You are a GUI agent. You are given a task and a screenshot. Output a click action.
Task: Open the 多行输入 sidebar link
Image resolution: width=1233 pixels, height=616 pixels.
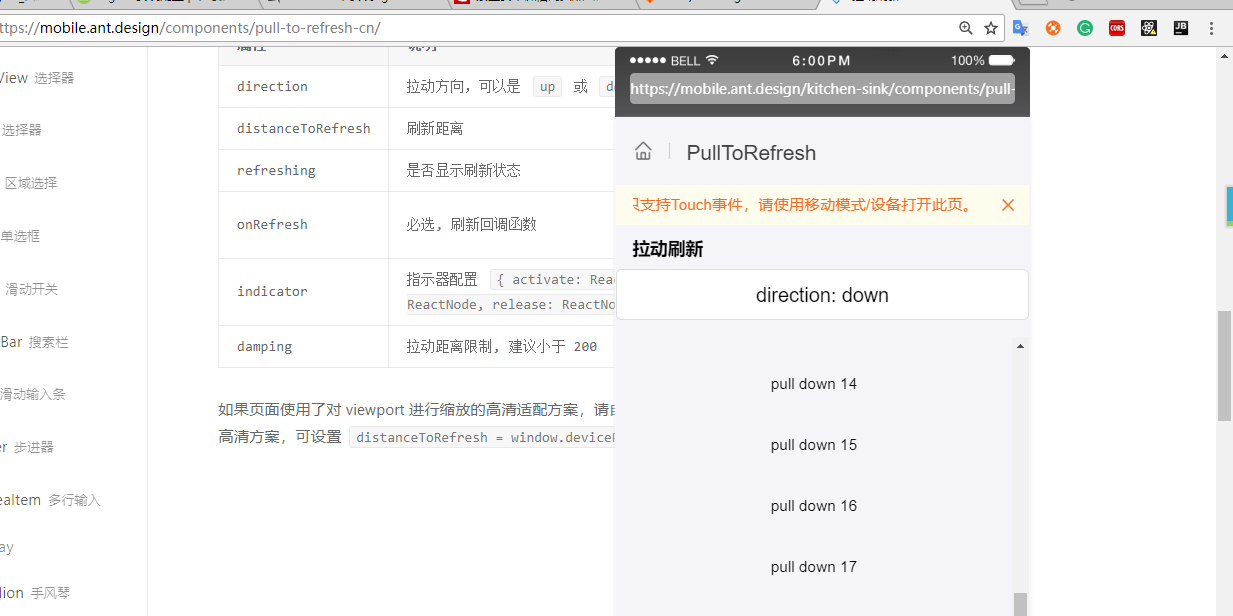[x=50, y=500]
